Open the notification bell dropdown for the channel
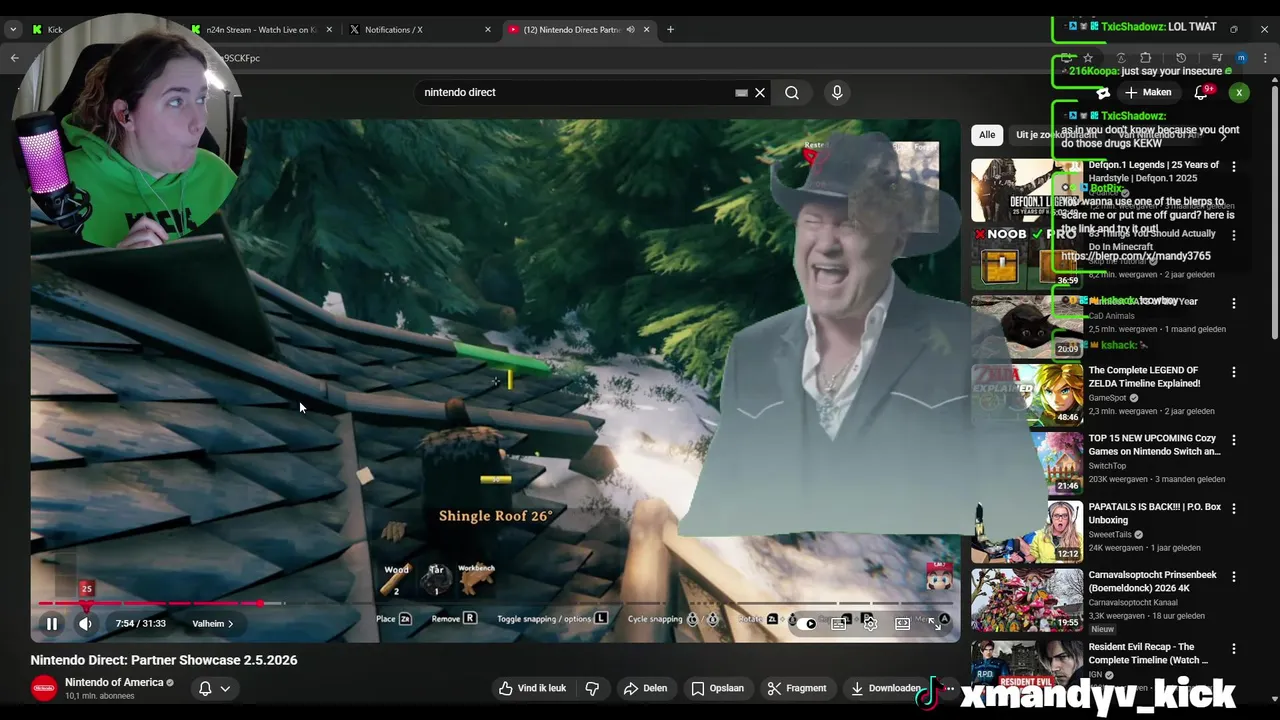 click(x=215, y=688)
